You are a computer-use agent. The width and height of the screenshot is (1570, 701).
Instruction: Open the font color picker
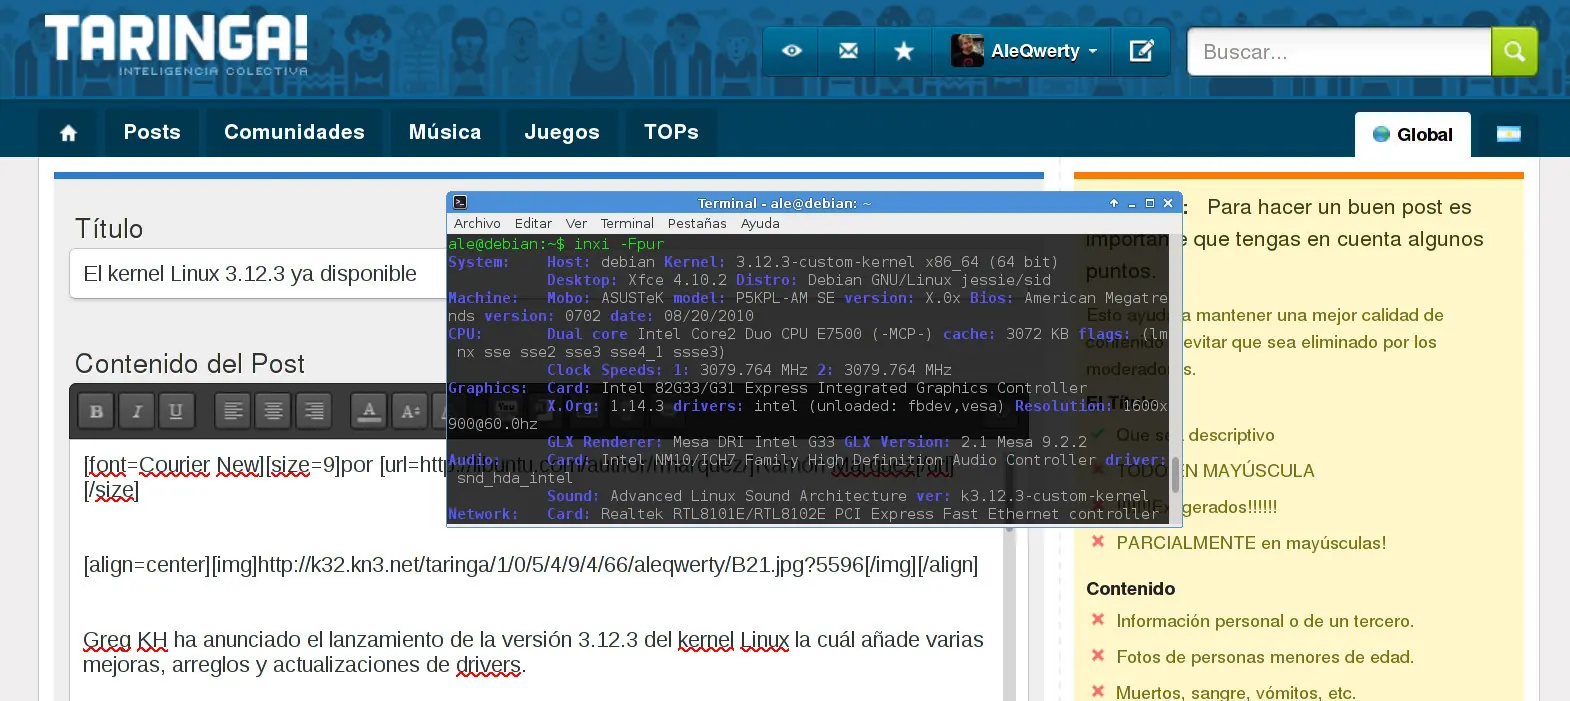[x=369, y=411]
